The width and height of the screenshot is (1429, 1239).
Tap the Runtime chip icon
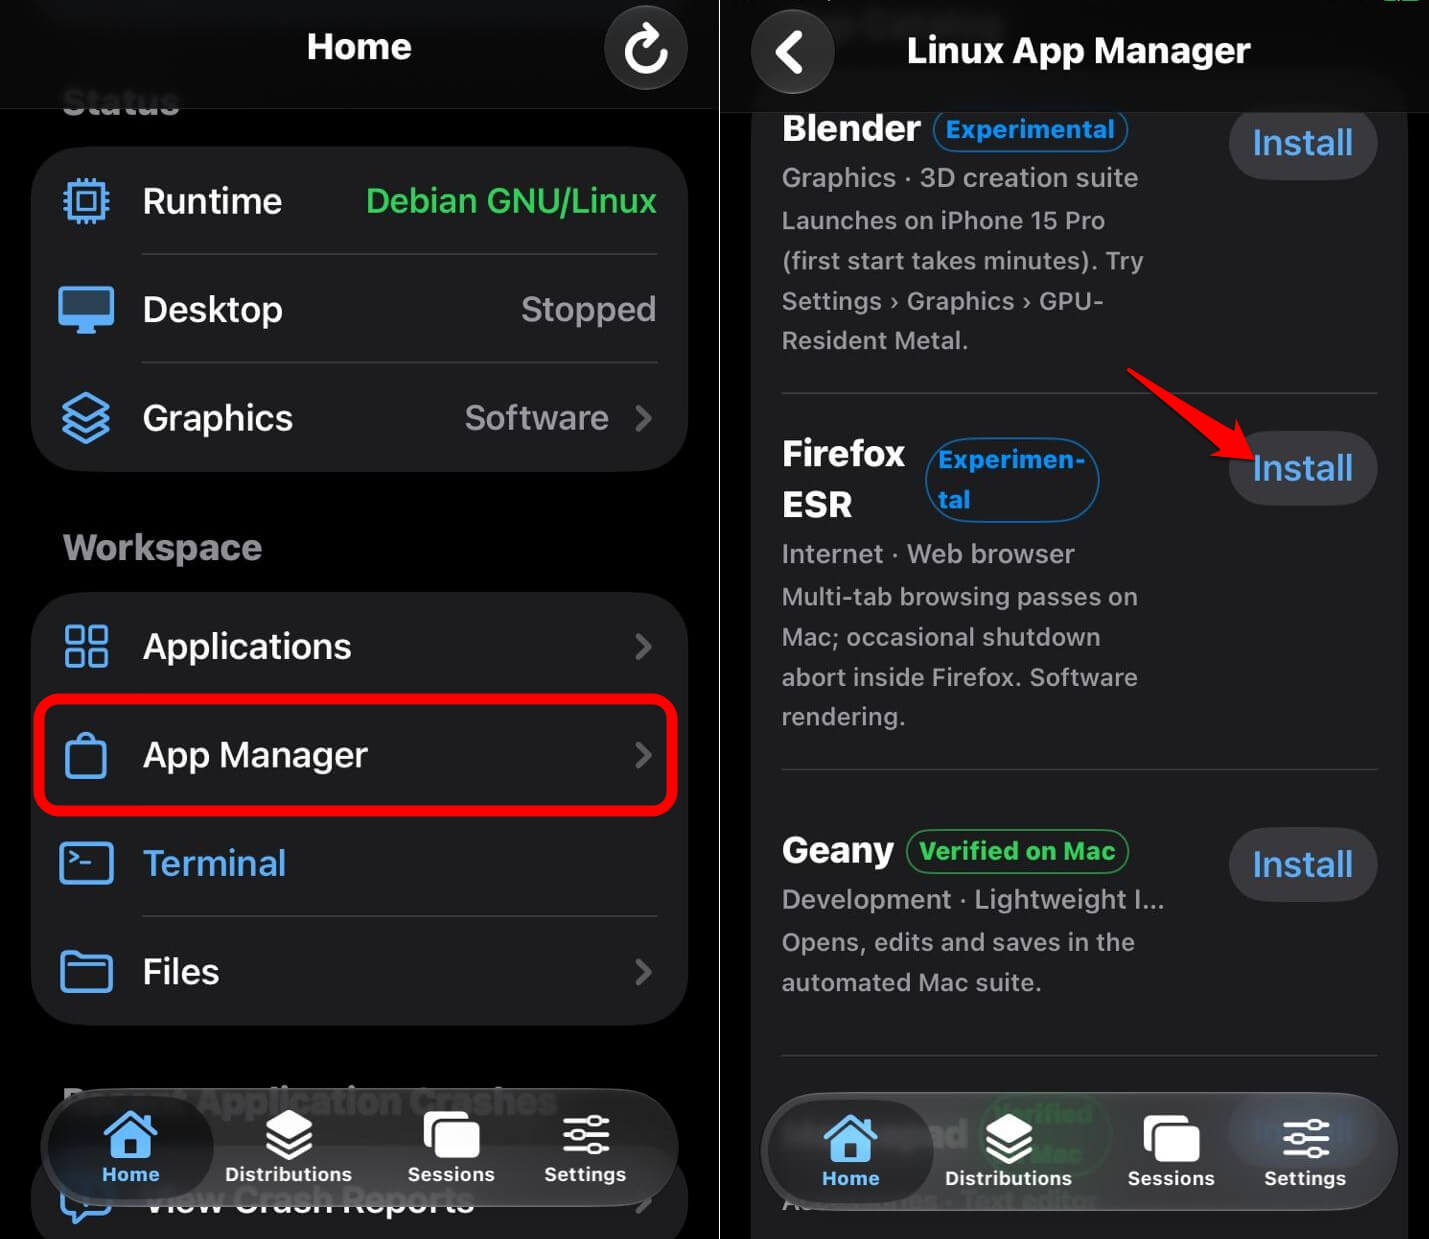[x=87, y=201]
